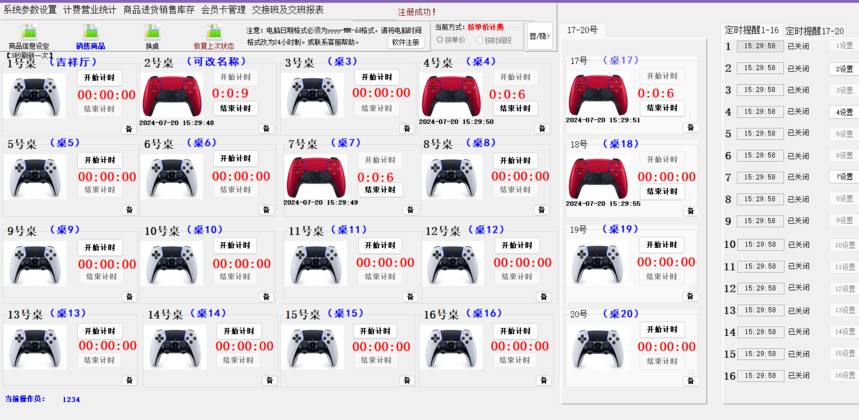
Task: Click the 备 note button of table 13
Action: pos(129,381)
